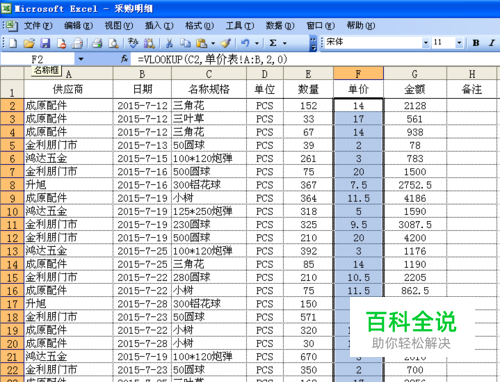Viewport: 500px width, 382px height.
Task: Select header cell 名称规格
Action: (209, 89)
